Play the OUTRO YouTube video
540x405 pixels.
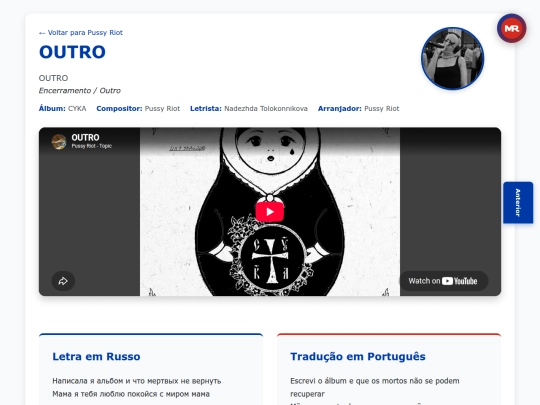click(x=270, y=211)
